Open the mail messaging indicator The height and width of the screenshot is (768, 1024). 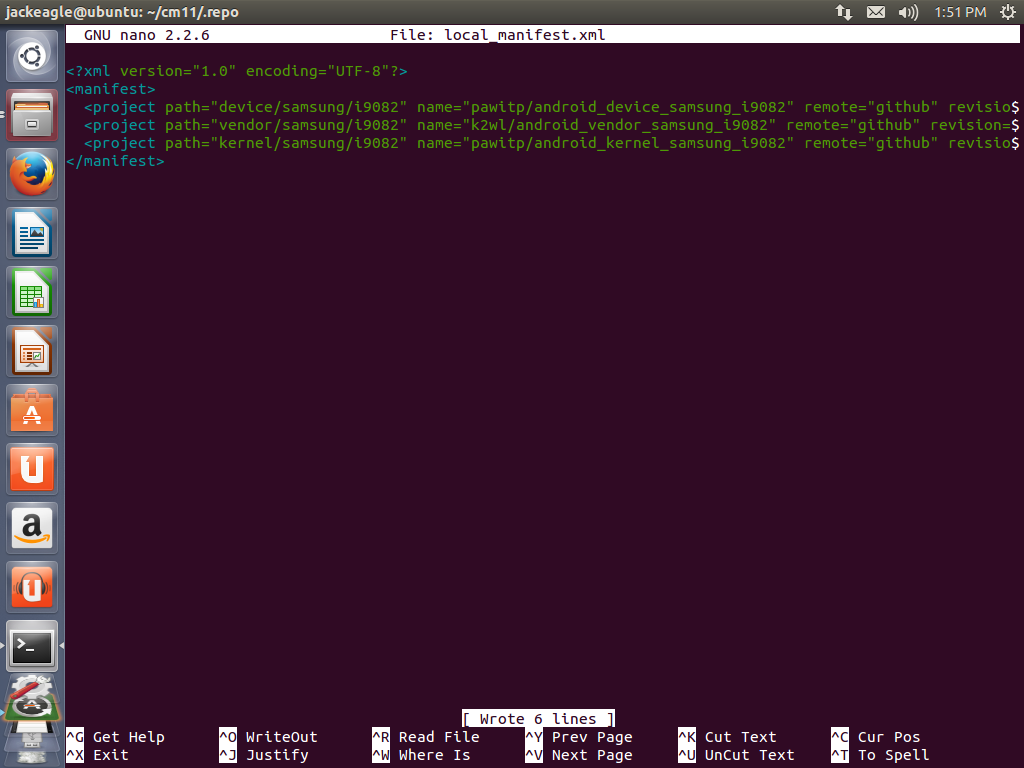click(876, 12)
